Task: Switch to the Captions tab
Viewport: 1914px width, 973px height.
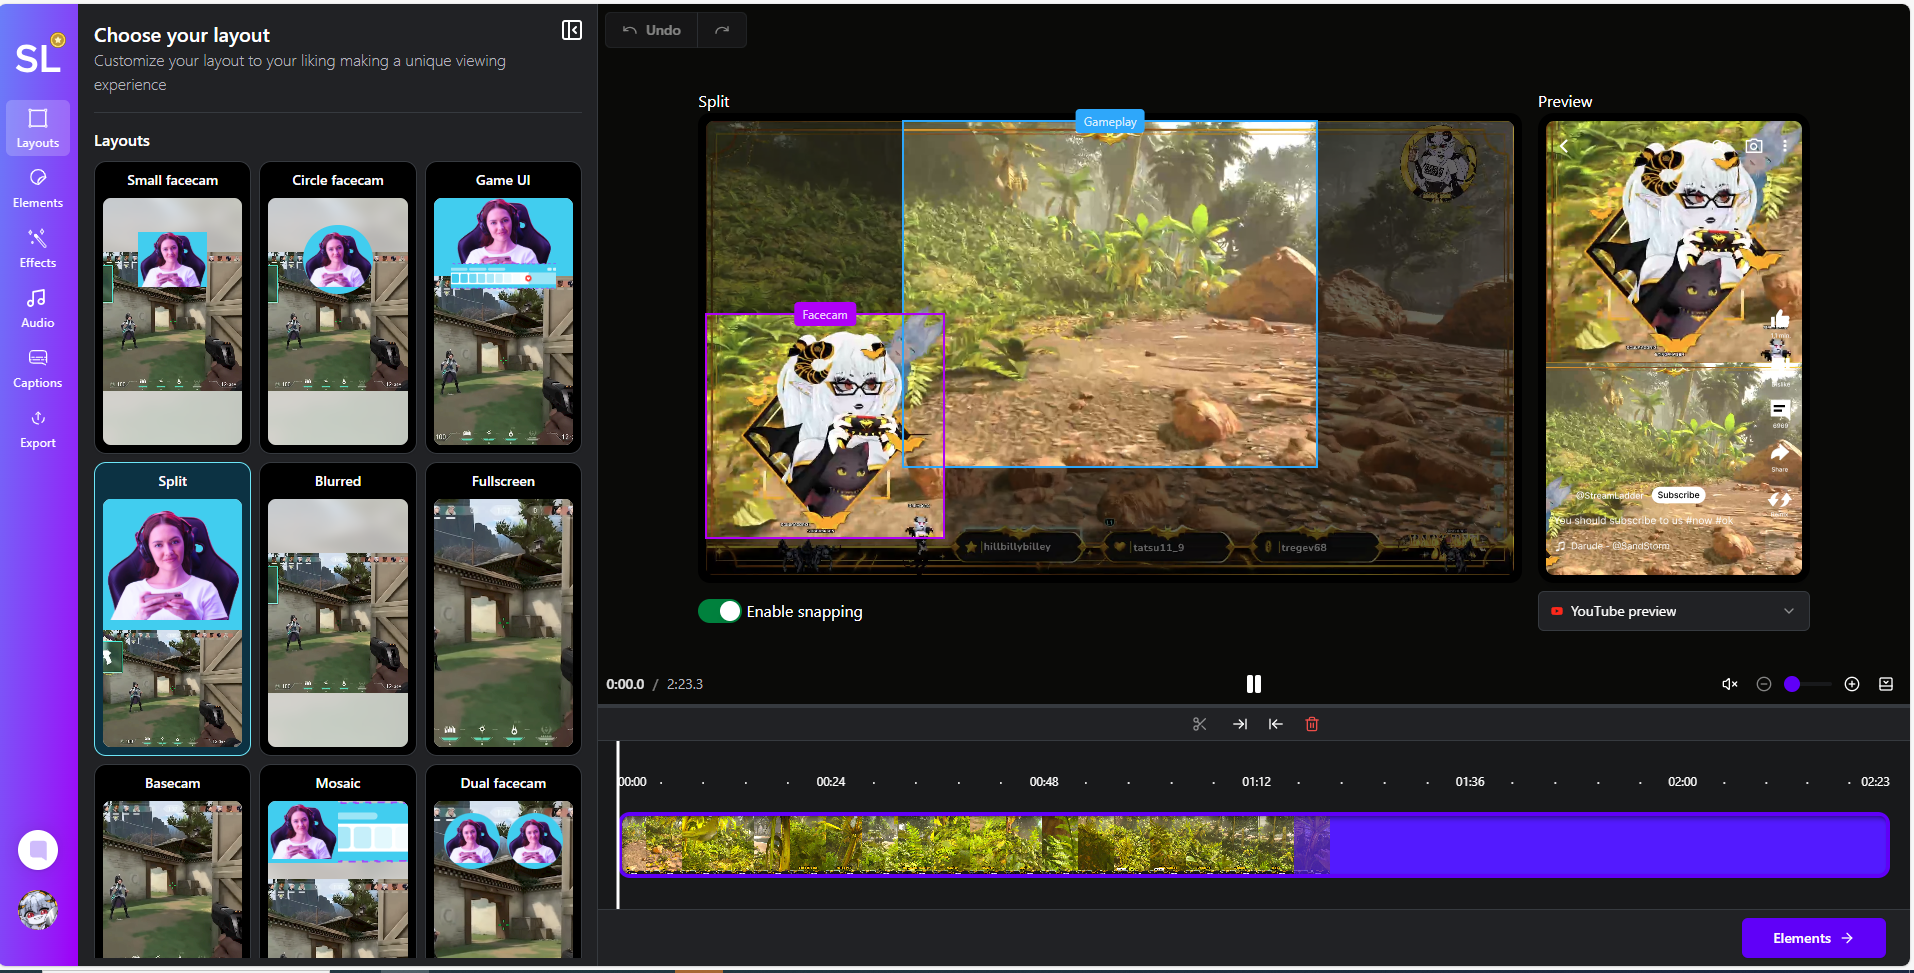Action: click(38, 367)
